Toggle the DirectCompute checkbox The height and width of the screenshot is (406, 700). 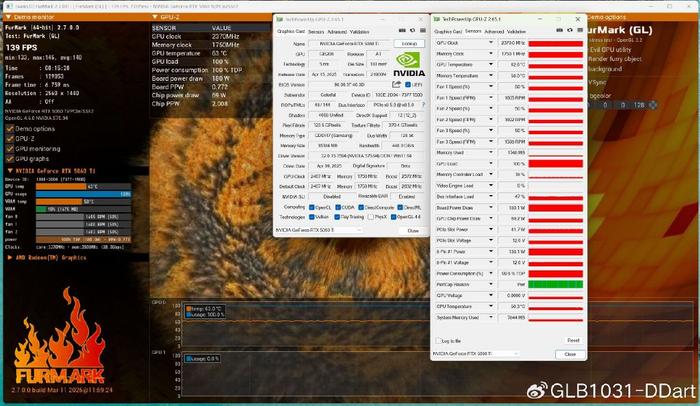click(x=361, y=207)
